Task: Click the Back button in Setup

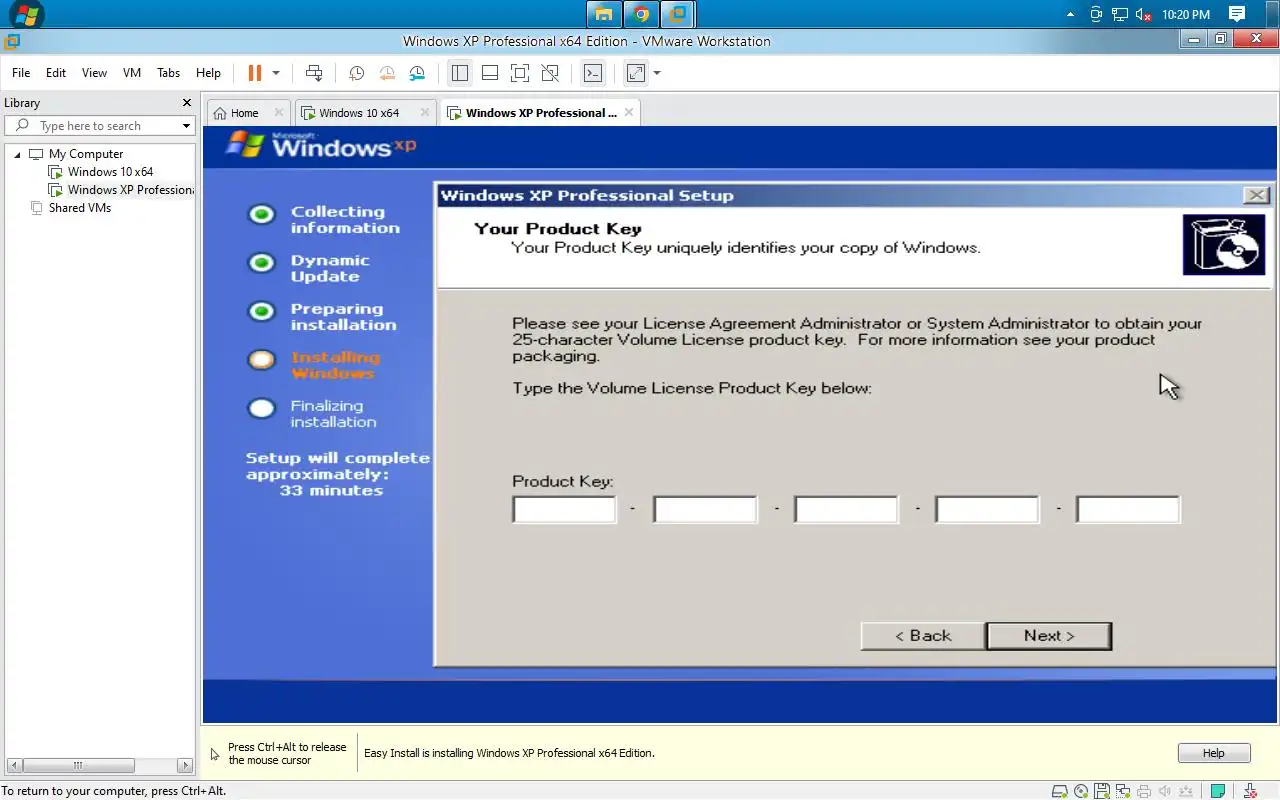Action: 923,636
